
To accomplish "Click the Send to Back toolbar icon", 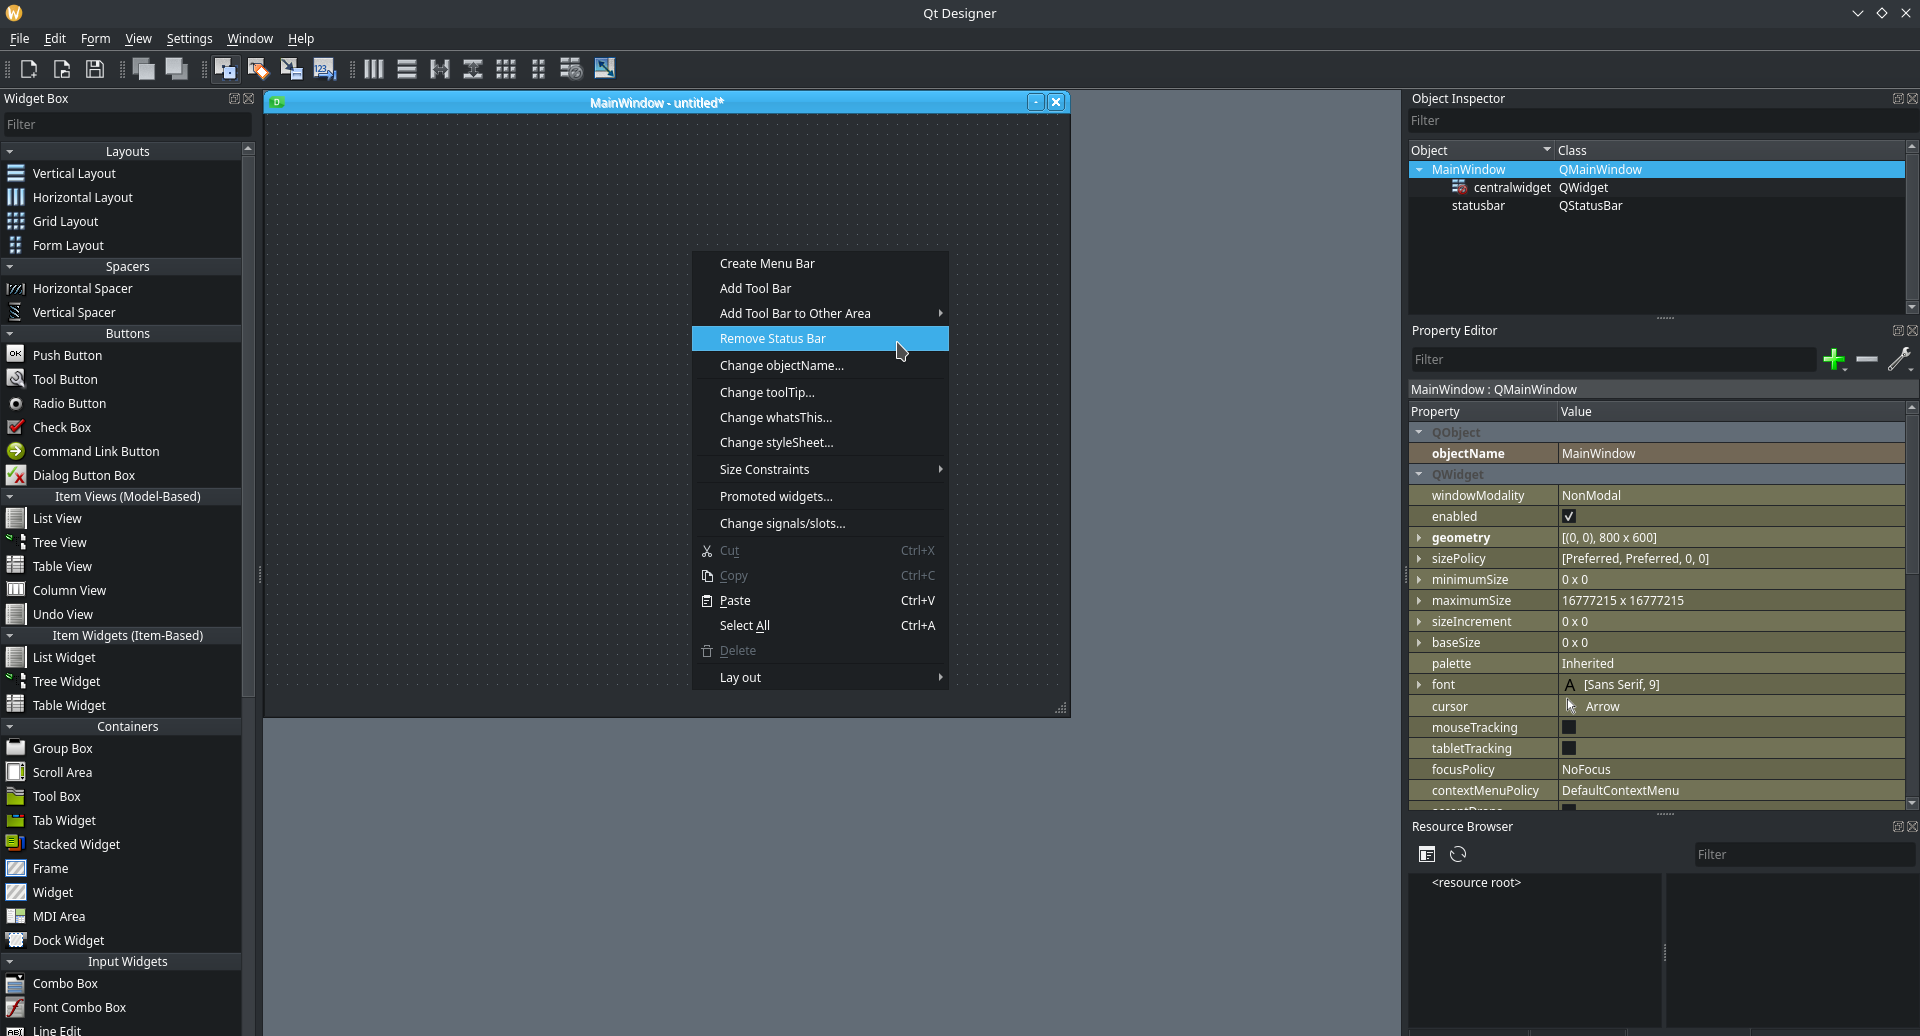I will pyautogui.click(x=177, y=69).
